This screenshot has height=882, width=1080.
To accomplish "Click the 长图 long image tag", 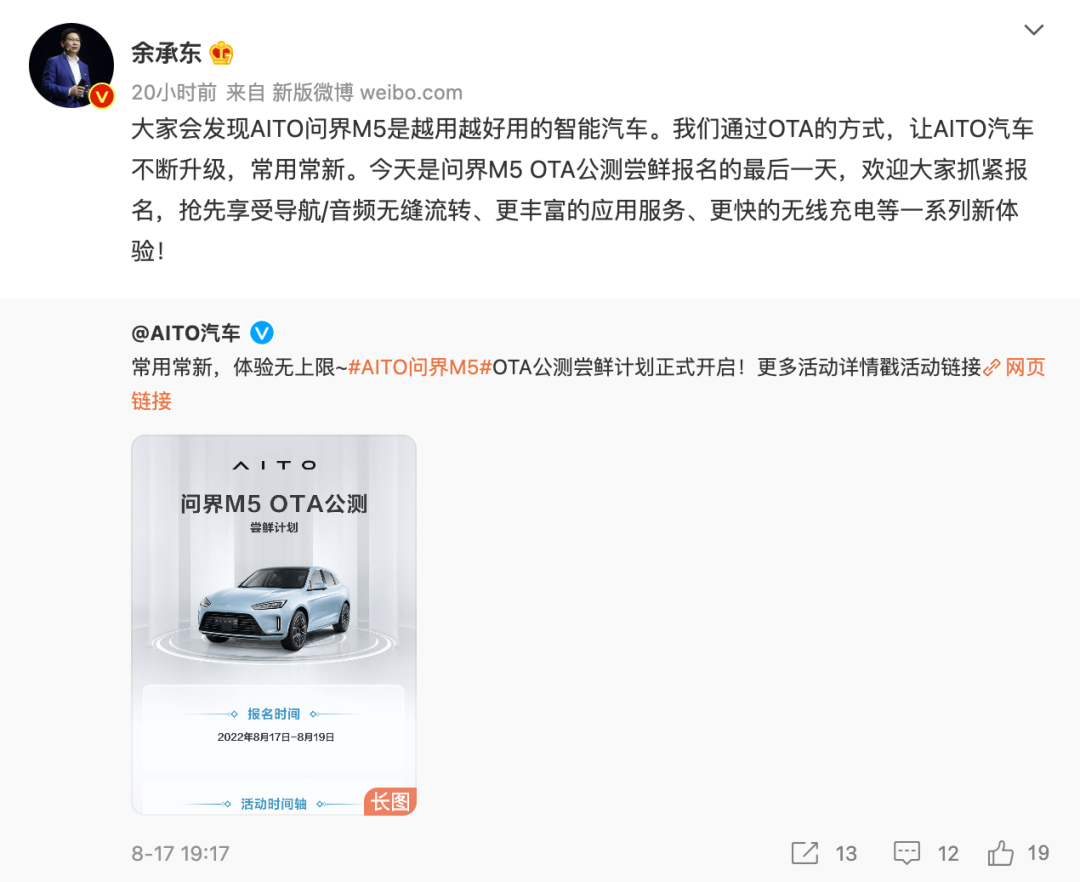I will 390,801.
